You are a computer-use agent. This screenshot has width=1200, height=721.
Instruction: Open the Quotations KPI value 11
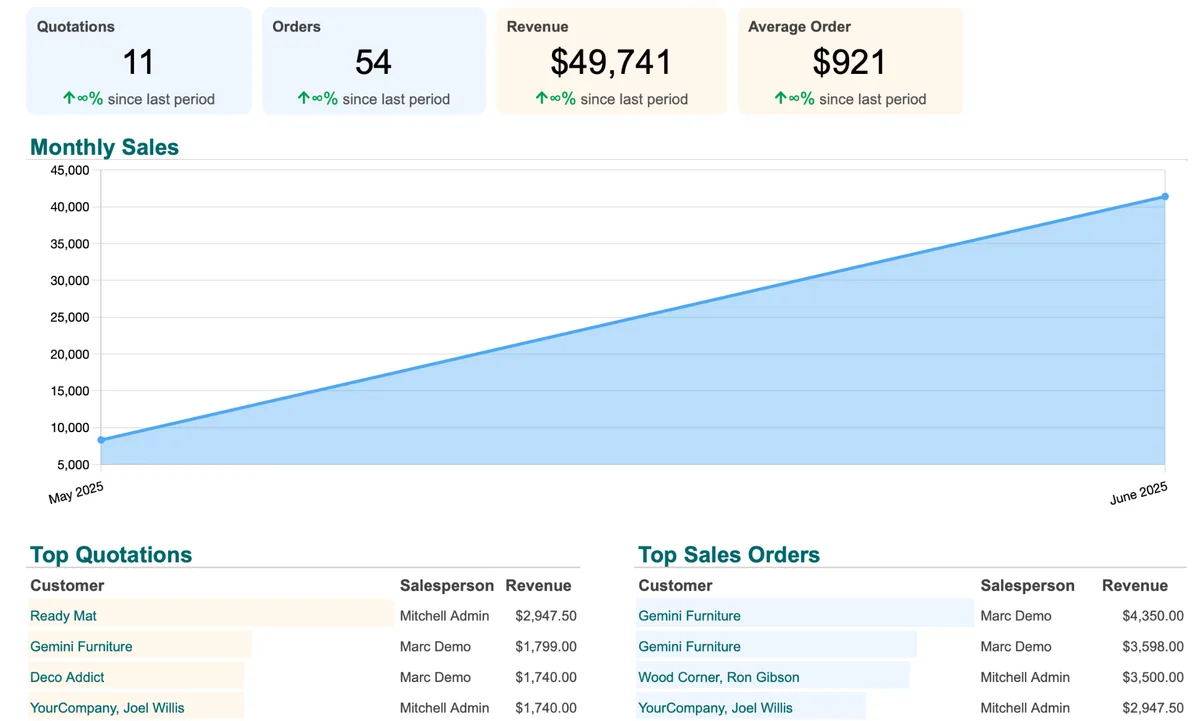click(x=138, y=62)
